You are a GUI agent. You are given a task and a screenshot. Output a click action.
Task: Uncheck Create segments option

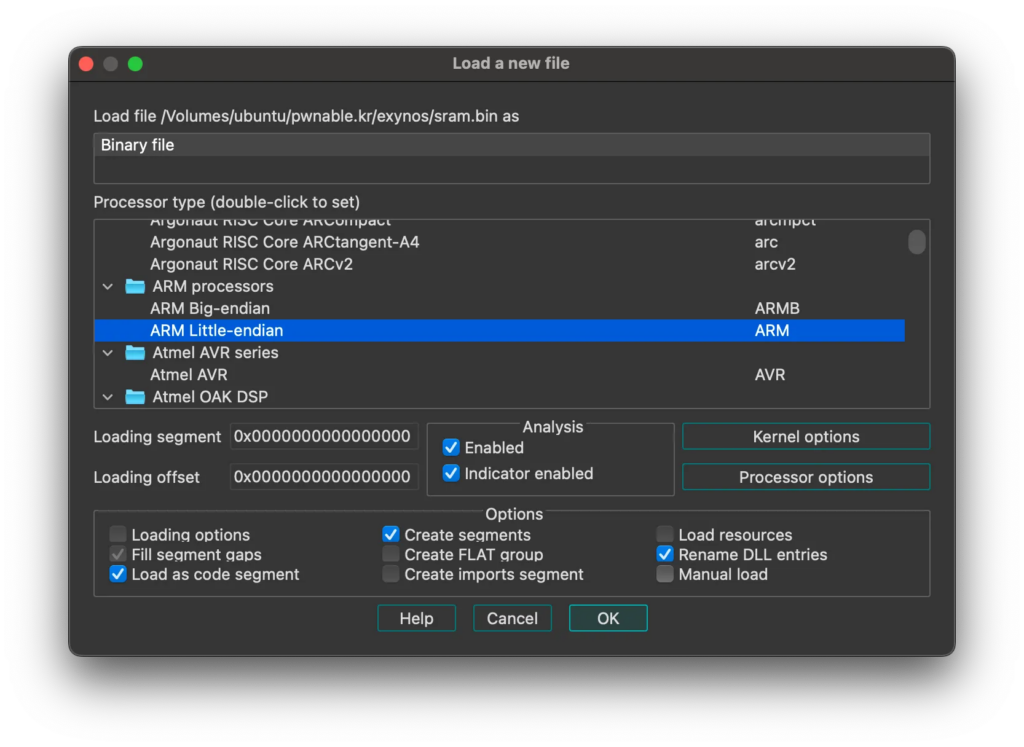pos(391,534)
